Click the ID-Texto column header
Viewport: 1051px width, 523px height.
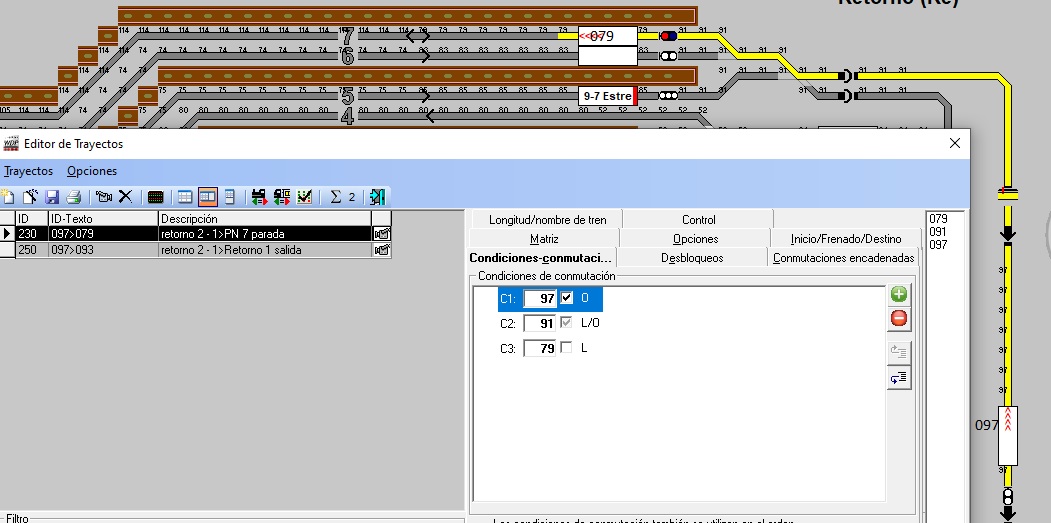[x=104, y=219]
